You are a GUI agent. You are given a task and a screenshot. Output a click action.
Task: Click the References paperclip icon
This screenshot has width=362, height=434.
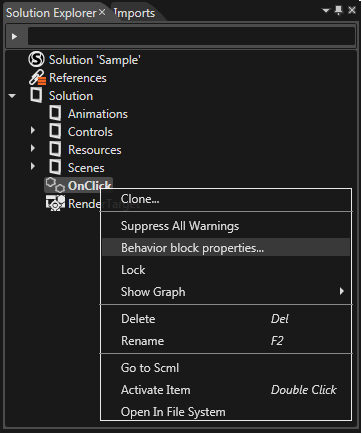click(x=37, y=78)
